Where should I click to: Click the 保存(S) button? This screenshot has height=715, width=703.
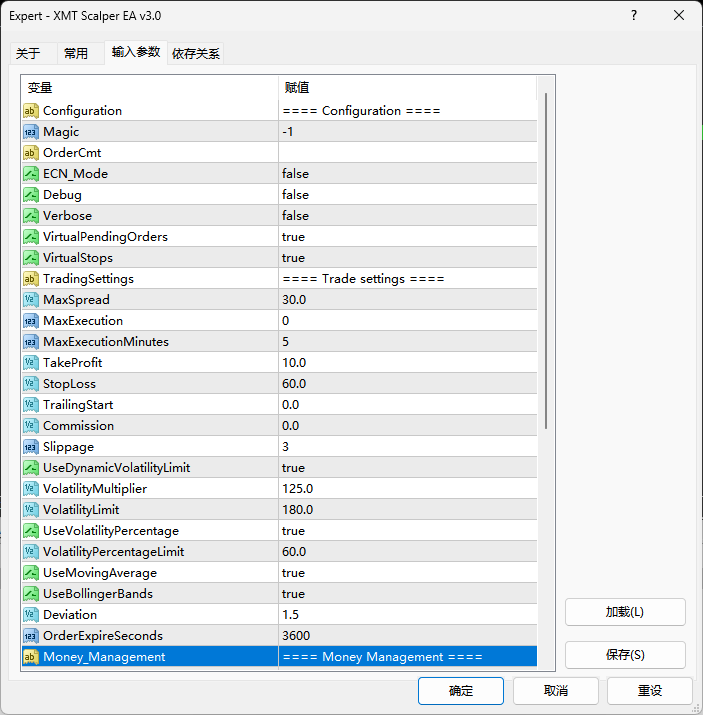(625, 655)
